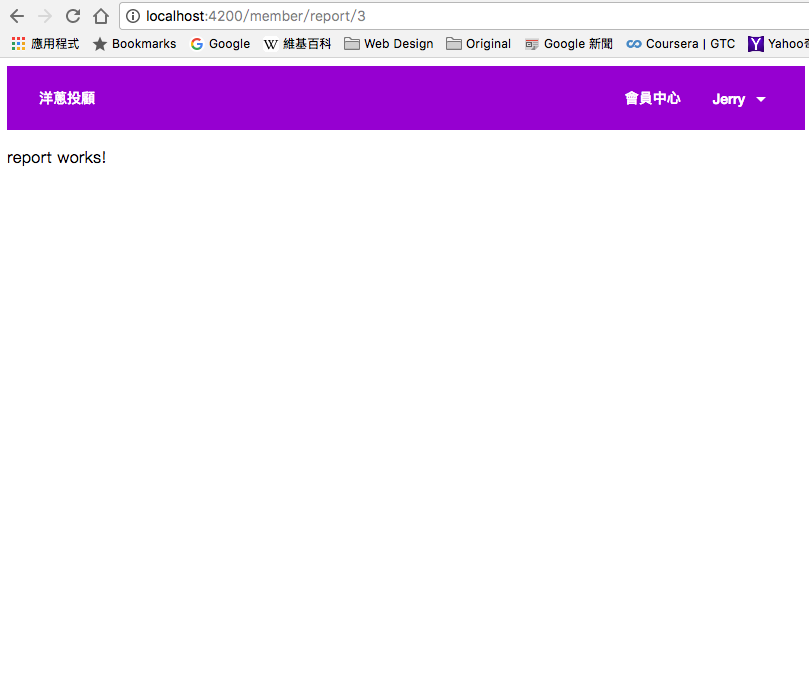Open the Original bookmark folder
This screenshot has height=698, width=809.
click(x=479, y=44)
